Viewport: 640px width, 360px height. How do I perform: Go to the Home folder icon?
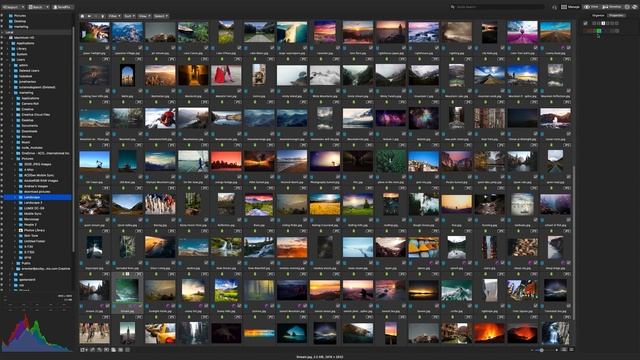pyautogui.click(x=82, y=16)
